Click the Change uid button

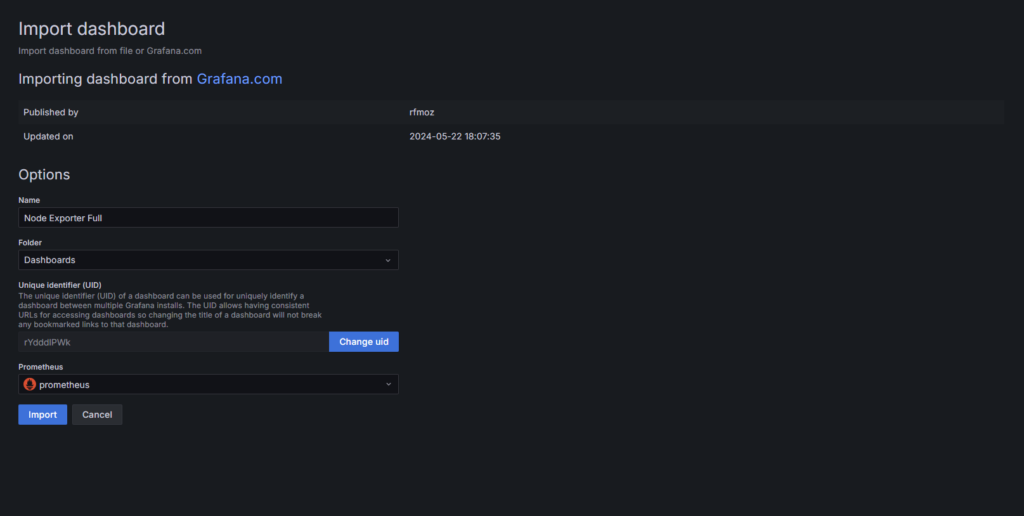(364, 342)
